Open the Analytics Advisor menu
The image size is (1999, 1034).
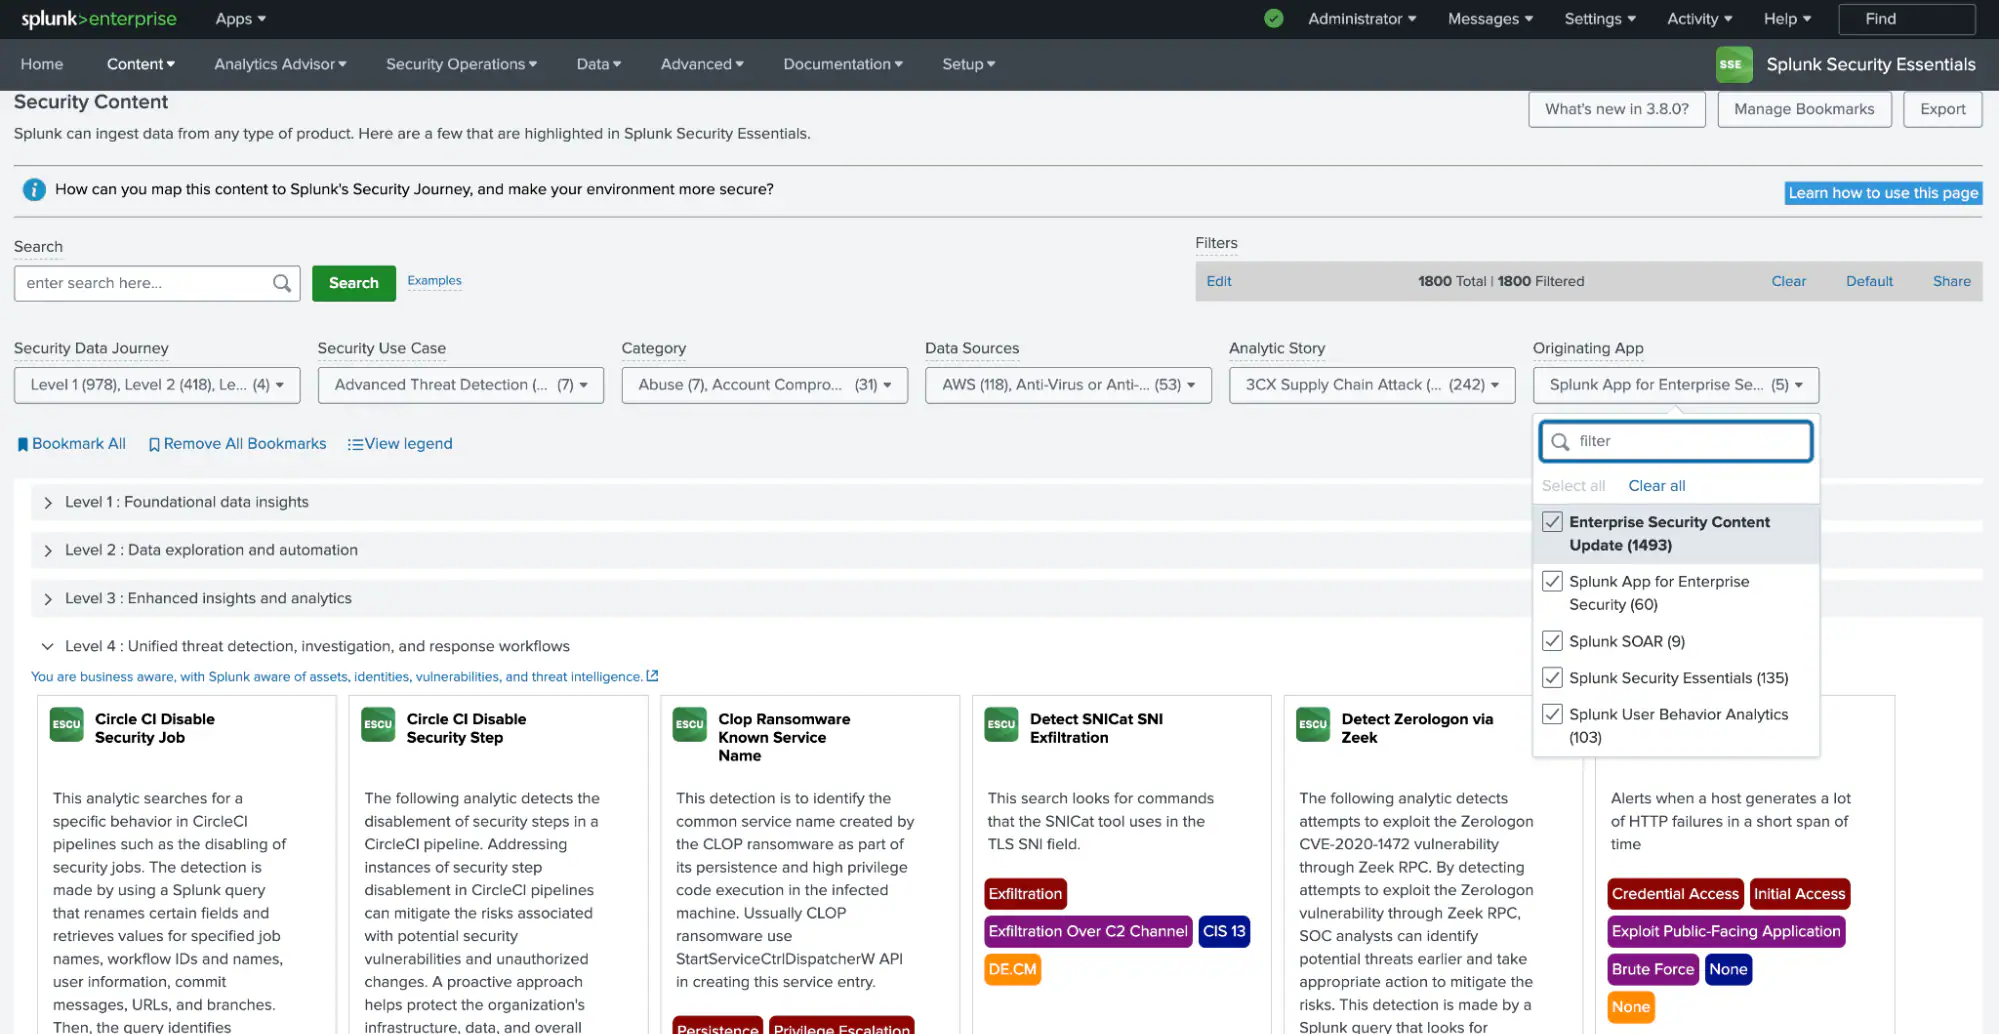280,64
